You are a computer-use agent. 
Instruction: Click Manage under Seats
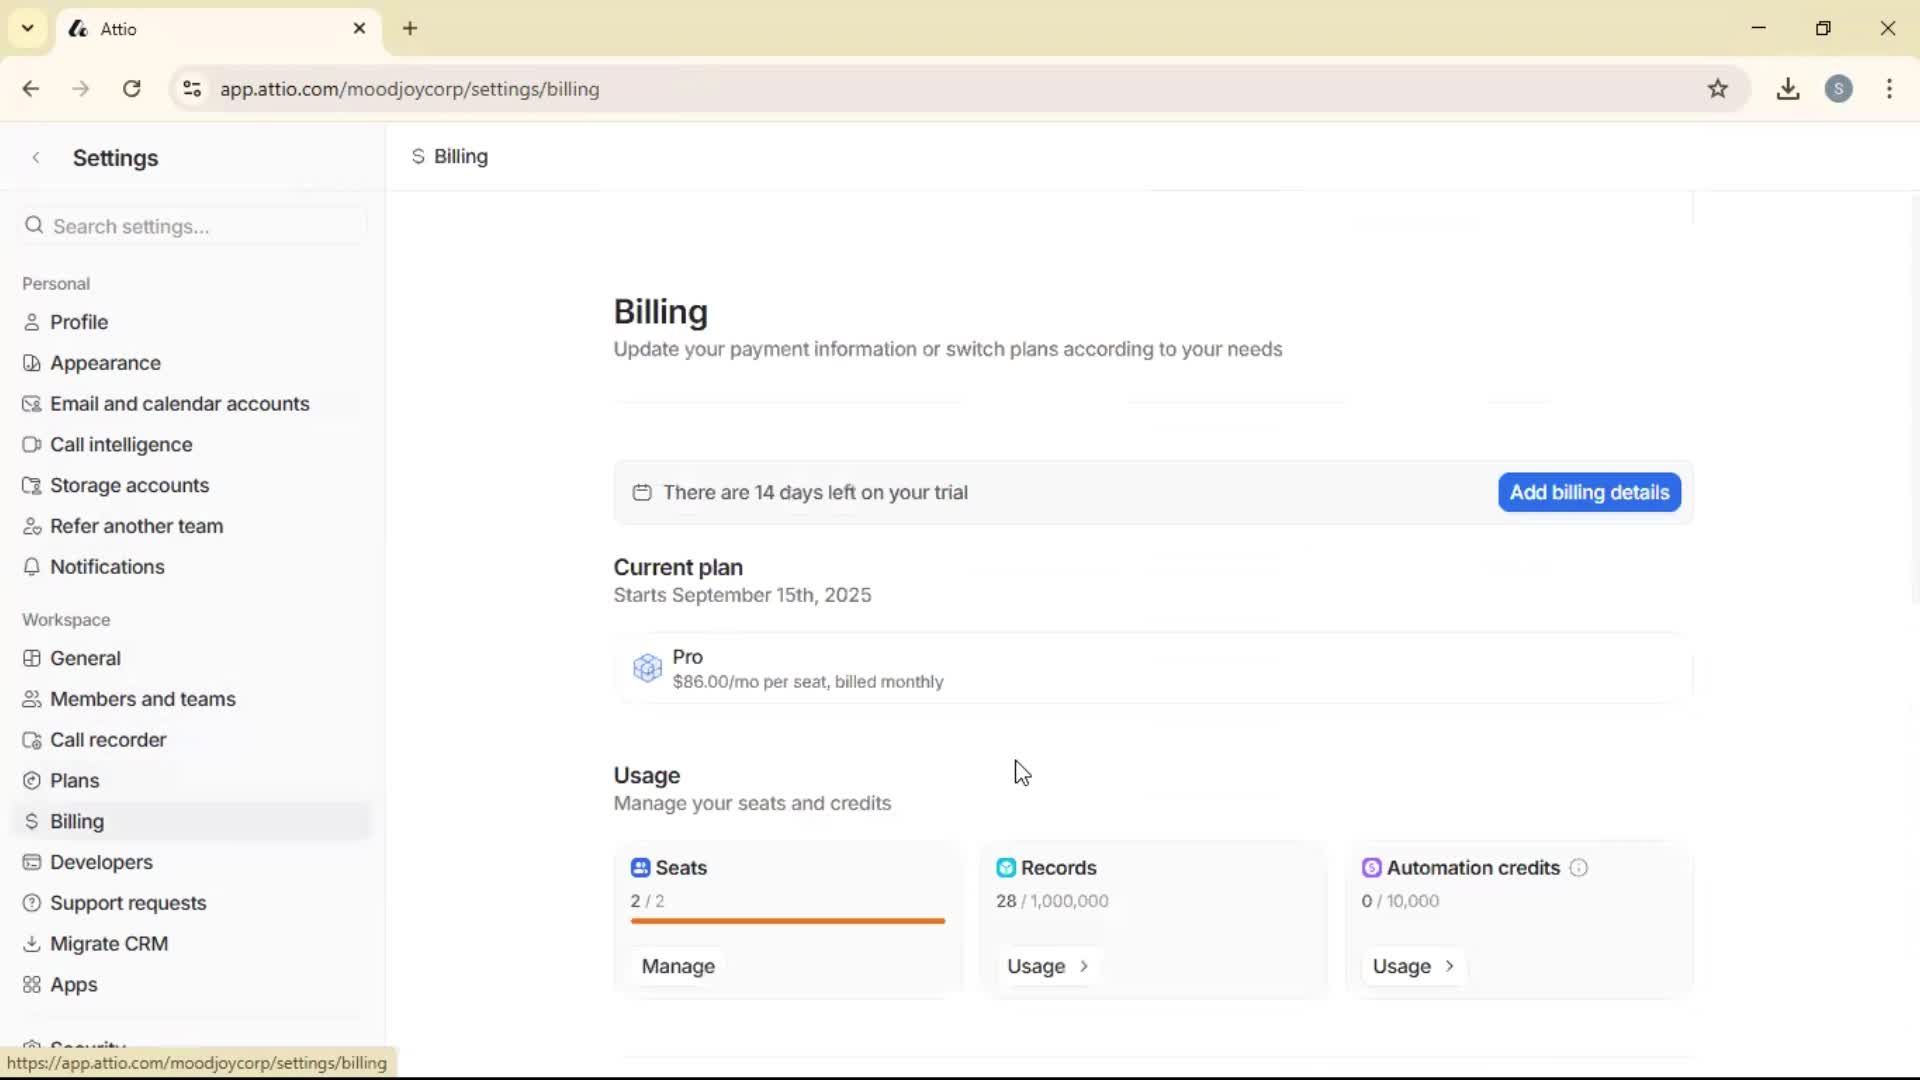tap(678, 966)
